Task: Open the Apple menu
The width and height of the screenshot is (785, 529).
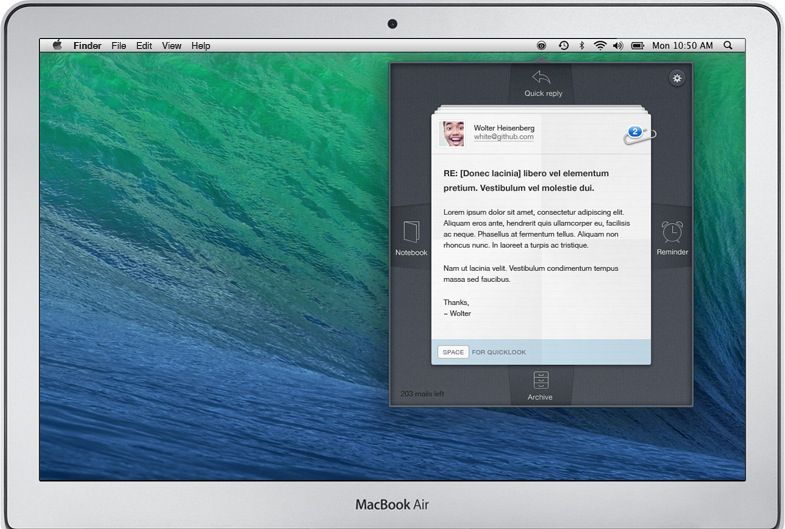Action: coord(57,45)
